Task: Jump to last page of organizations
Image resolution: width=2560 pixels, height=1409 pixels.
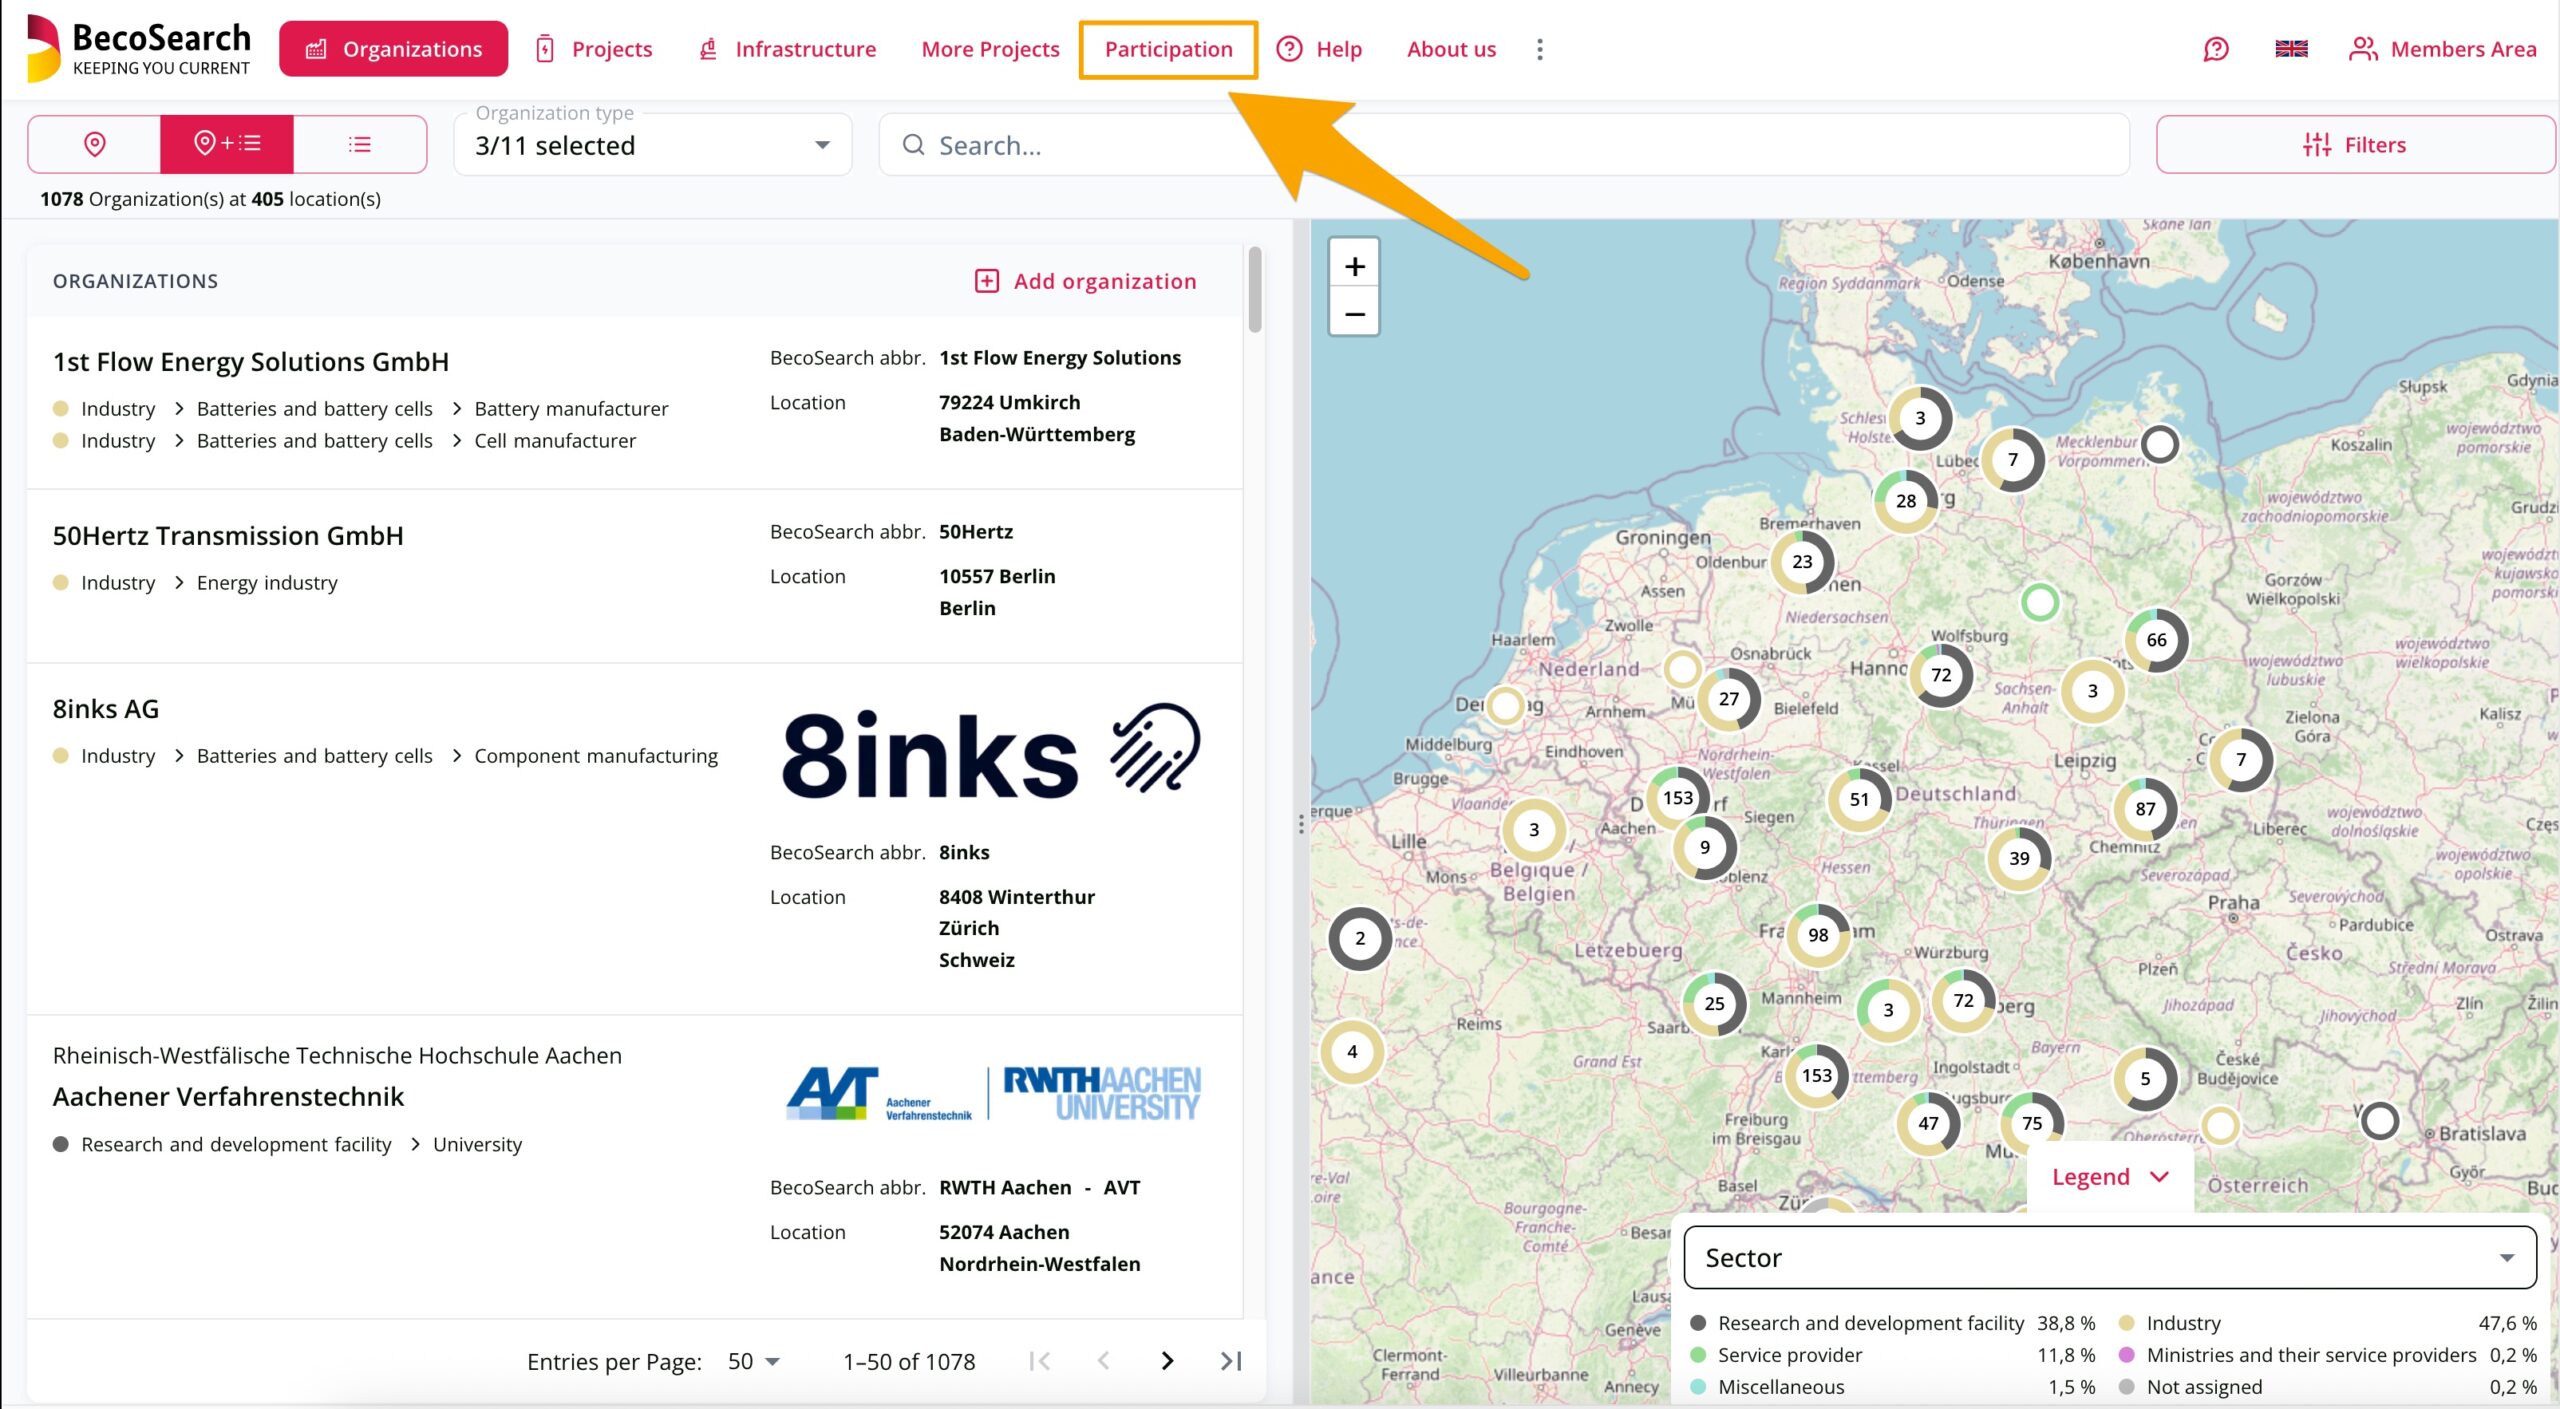Action: [1230, 1361]
